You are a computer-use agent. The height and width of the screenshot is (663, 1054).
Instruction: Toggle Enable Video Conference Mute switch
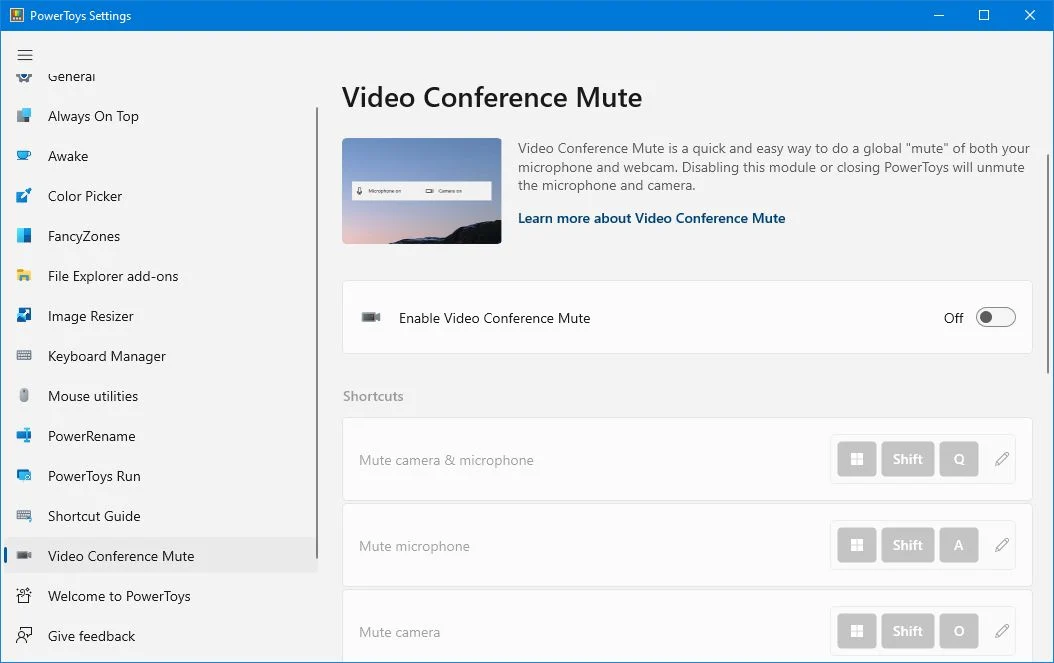tap(996, 317)
